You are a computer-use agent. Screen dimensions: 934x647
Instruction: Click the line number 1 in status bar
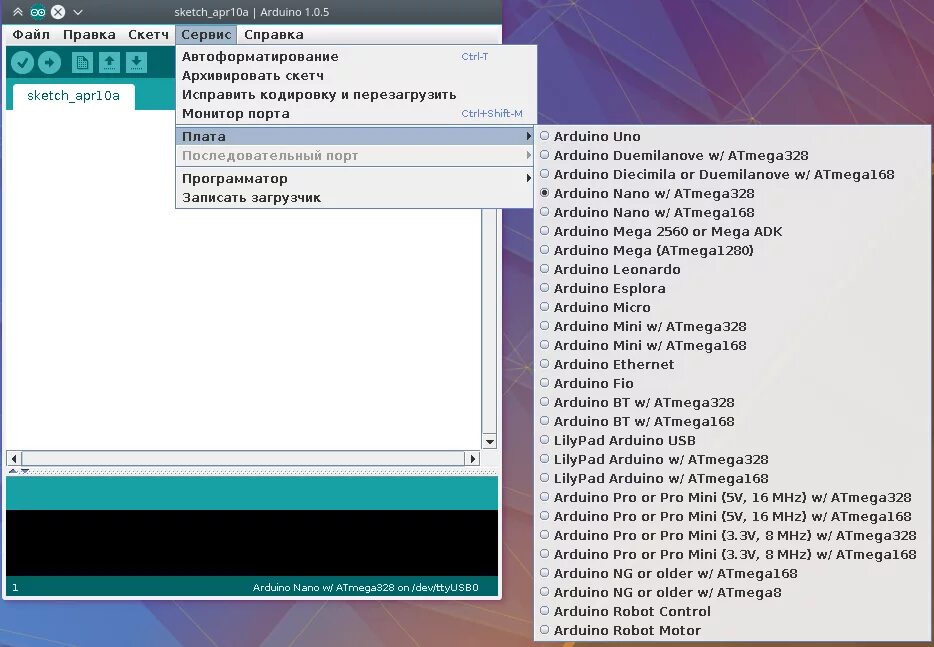(x=15, y=587)
